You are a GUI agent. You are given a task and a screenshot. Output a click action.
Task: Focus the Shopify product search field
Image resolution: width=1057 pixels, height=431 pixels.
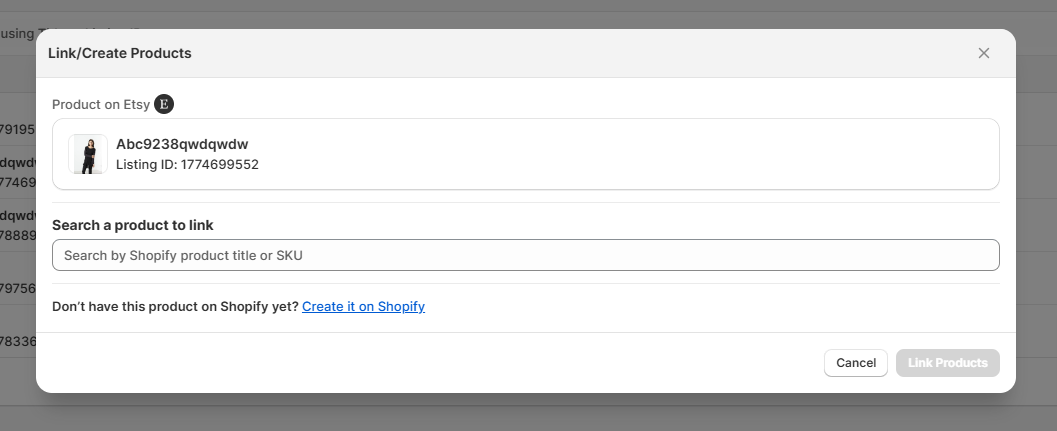(526, 255)
